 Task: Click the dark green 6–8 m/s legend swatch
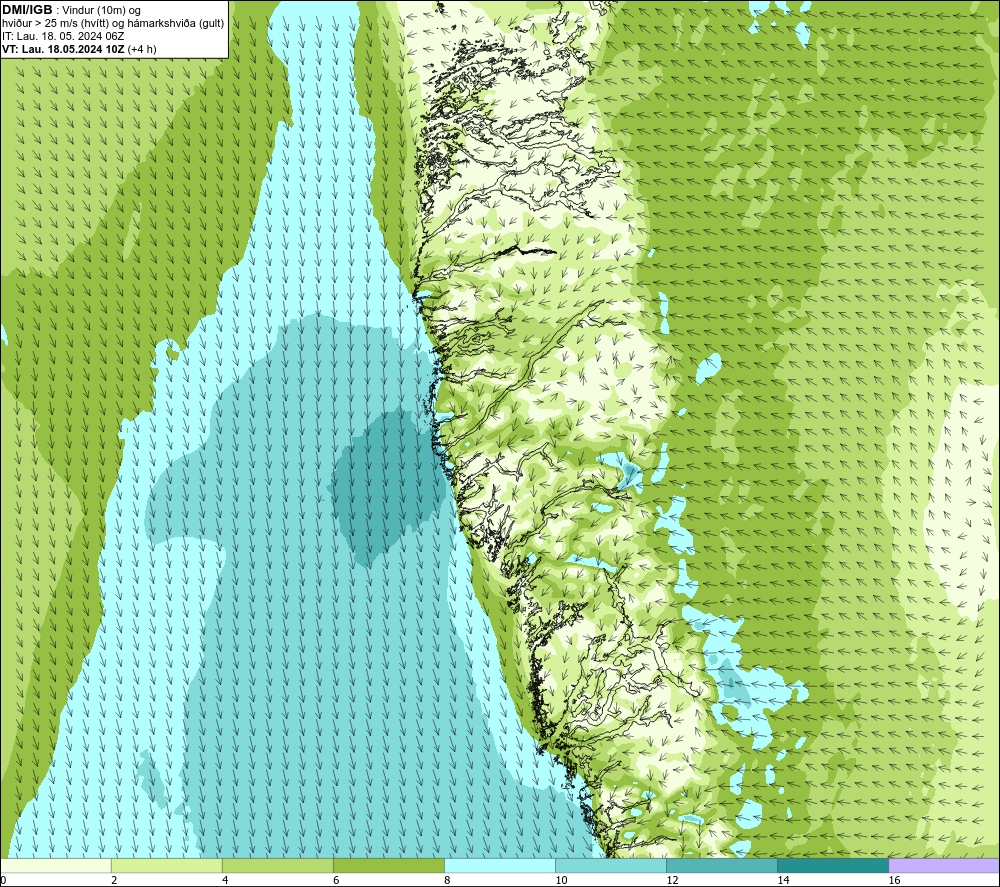tap(388, 866)
